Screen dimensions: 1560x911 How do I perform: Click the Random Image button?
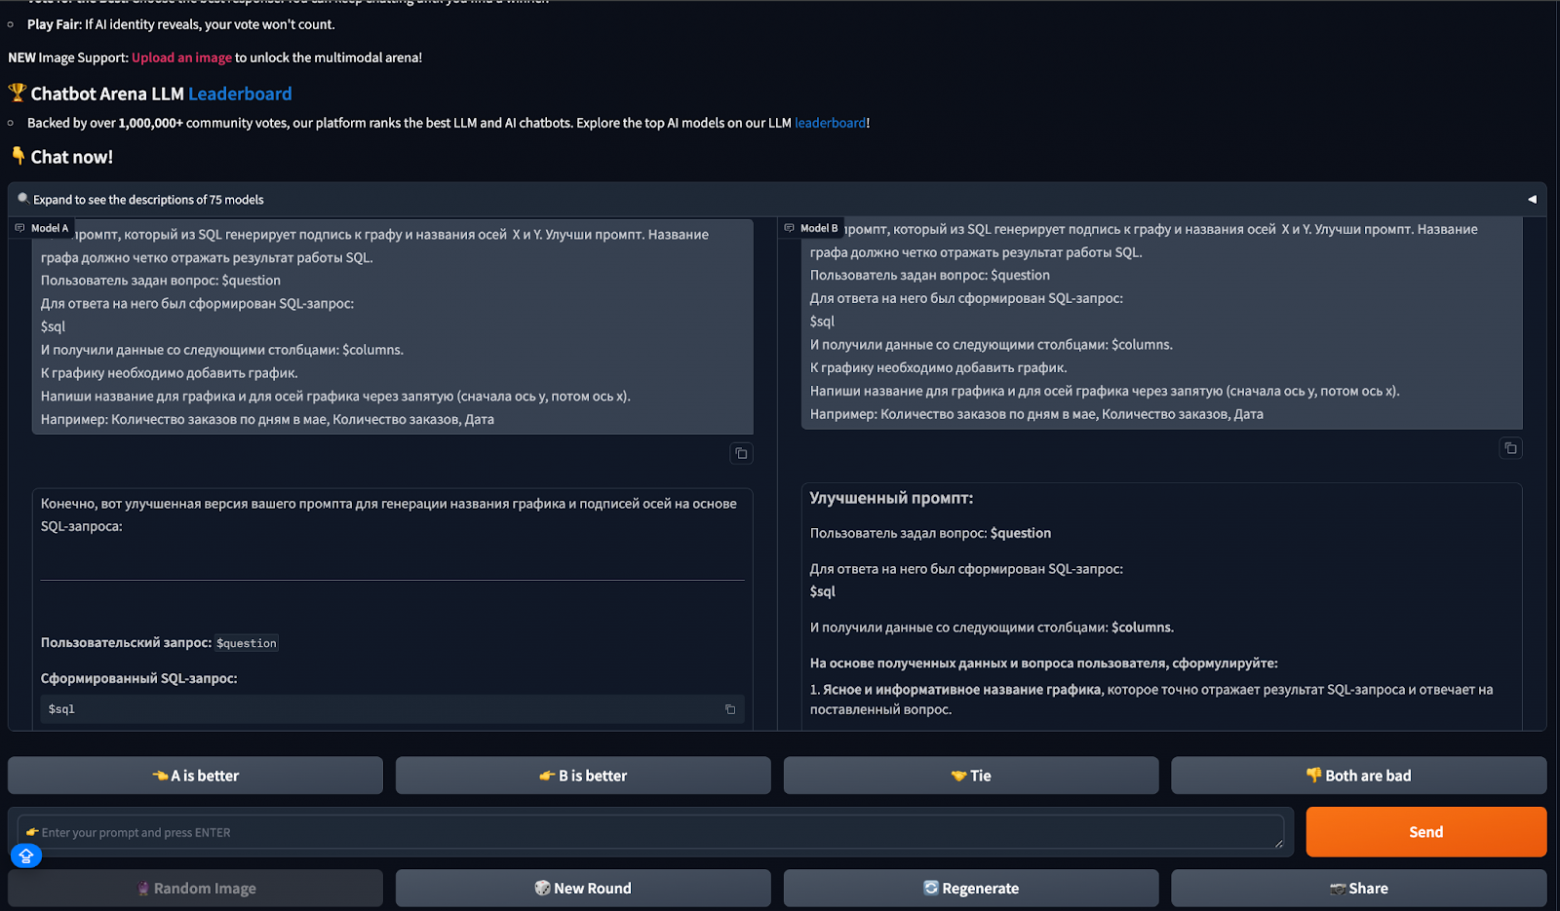point(195,888)
